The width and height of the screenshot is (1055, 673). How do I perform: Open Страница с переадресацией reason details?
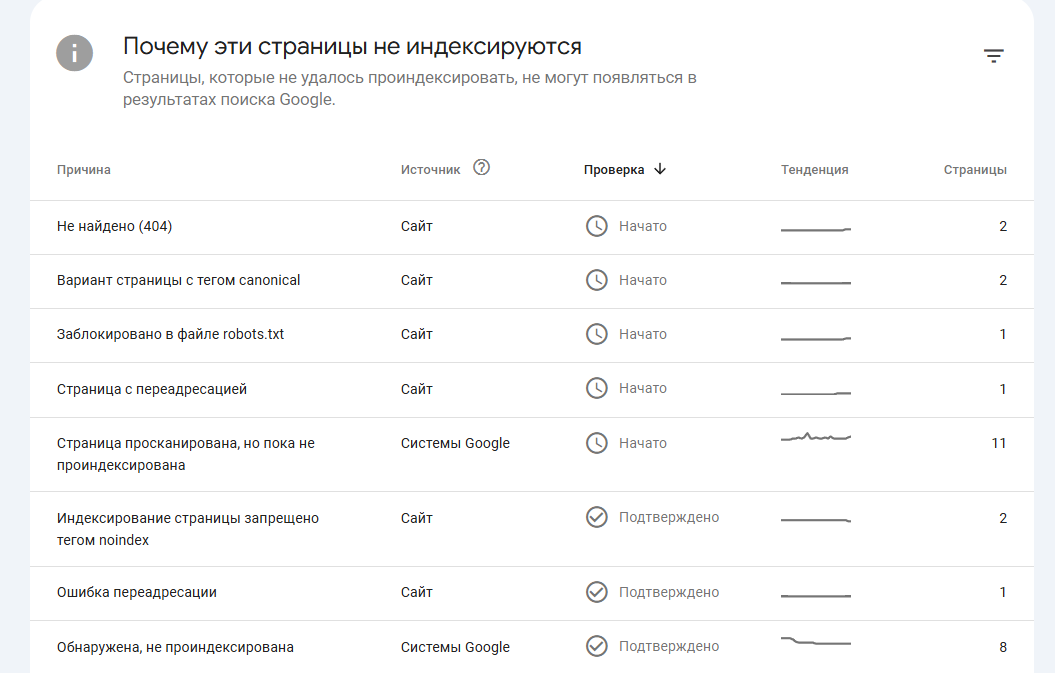[x=152, y=389]
